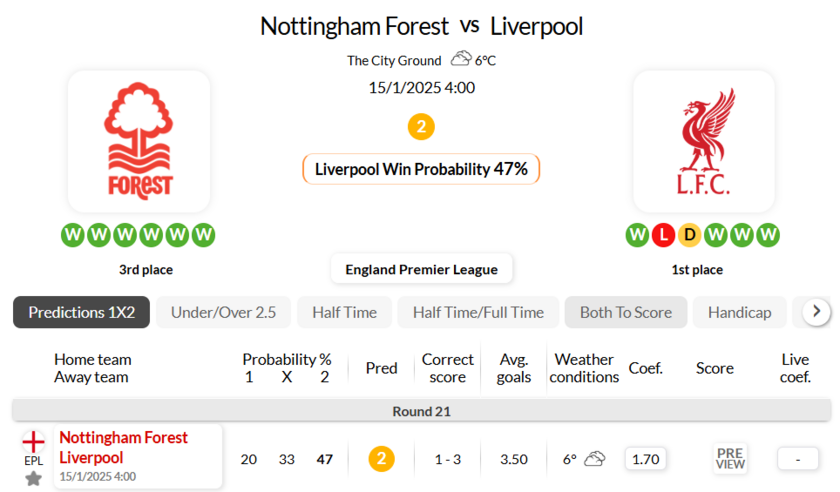Click the cloudy weather icon beside 6°C

[461, 59]
